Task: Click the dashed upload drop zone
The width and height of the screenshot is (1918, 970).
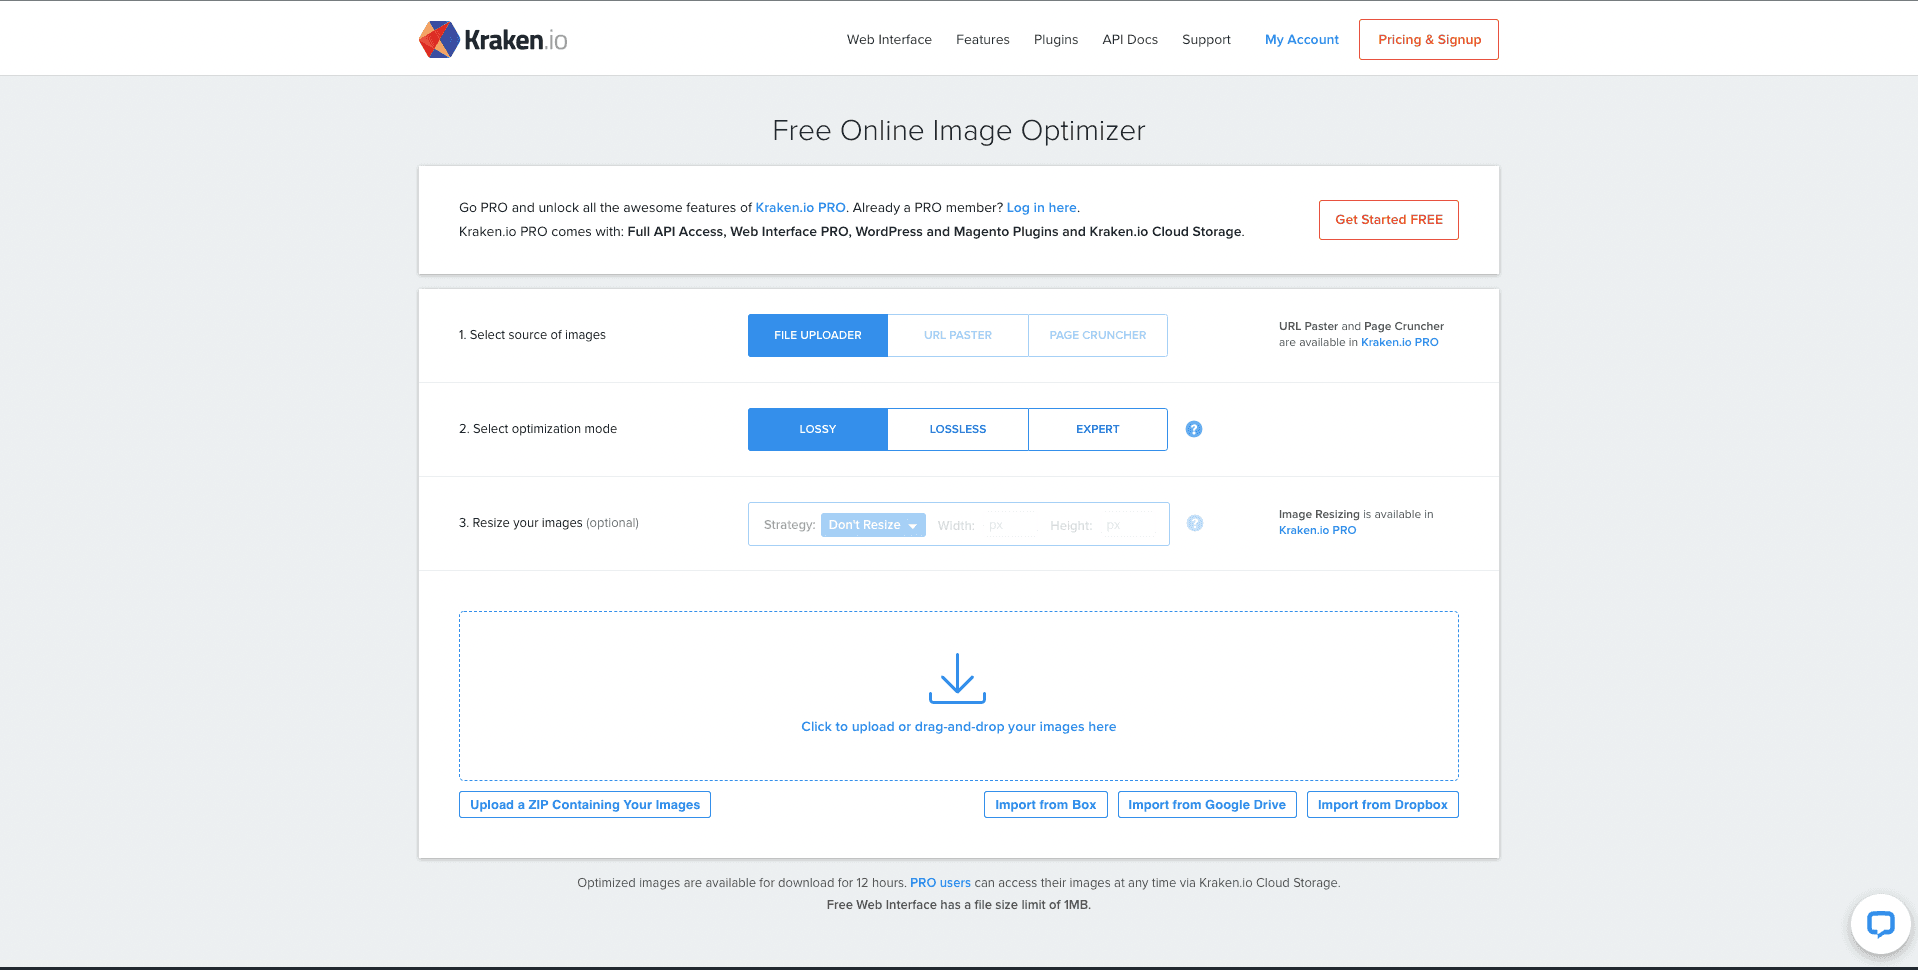Action: 959,696
